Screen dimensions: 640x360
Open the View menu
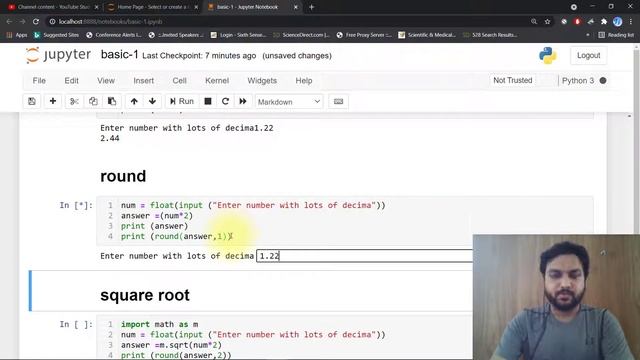coord(106,81)
